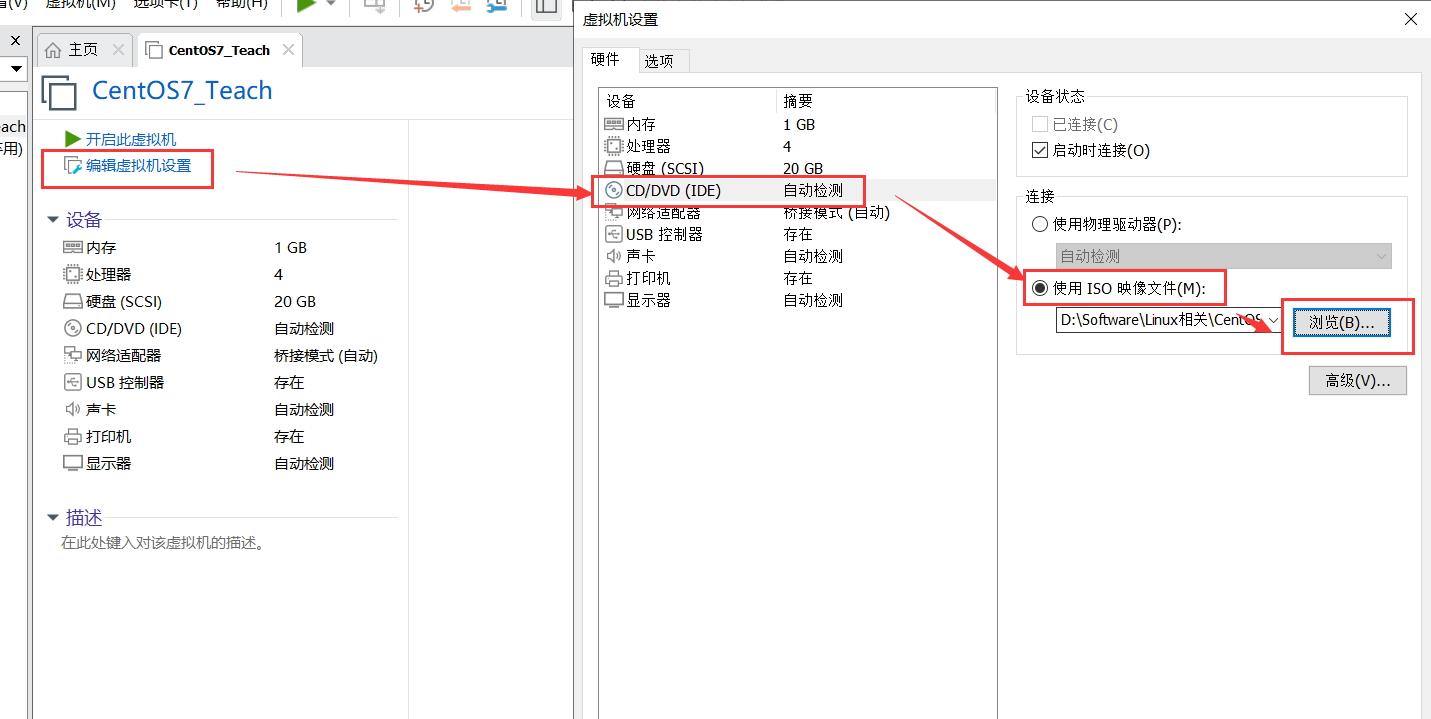This screenshot has width=1431, height=719.
Task: Collapse the 设备 section in VM summary
Action: click(x=53, y=220)
